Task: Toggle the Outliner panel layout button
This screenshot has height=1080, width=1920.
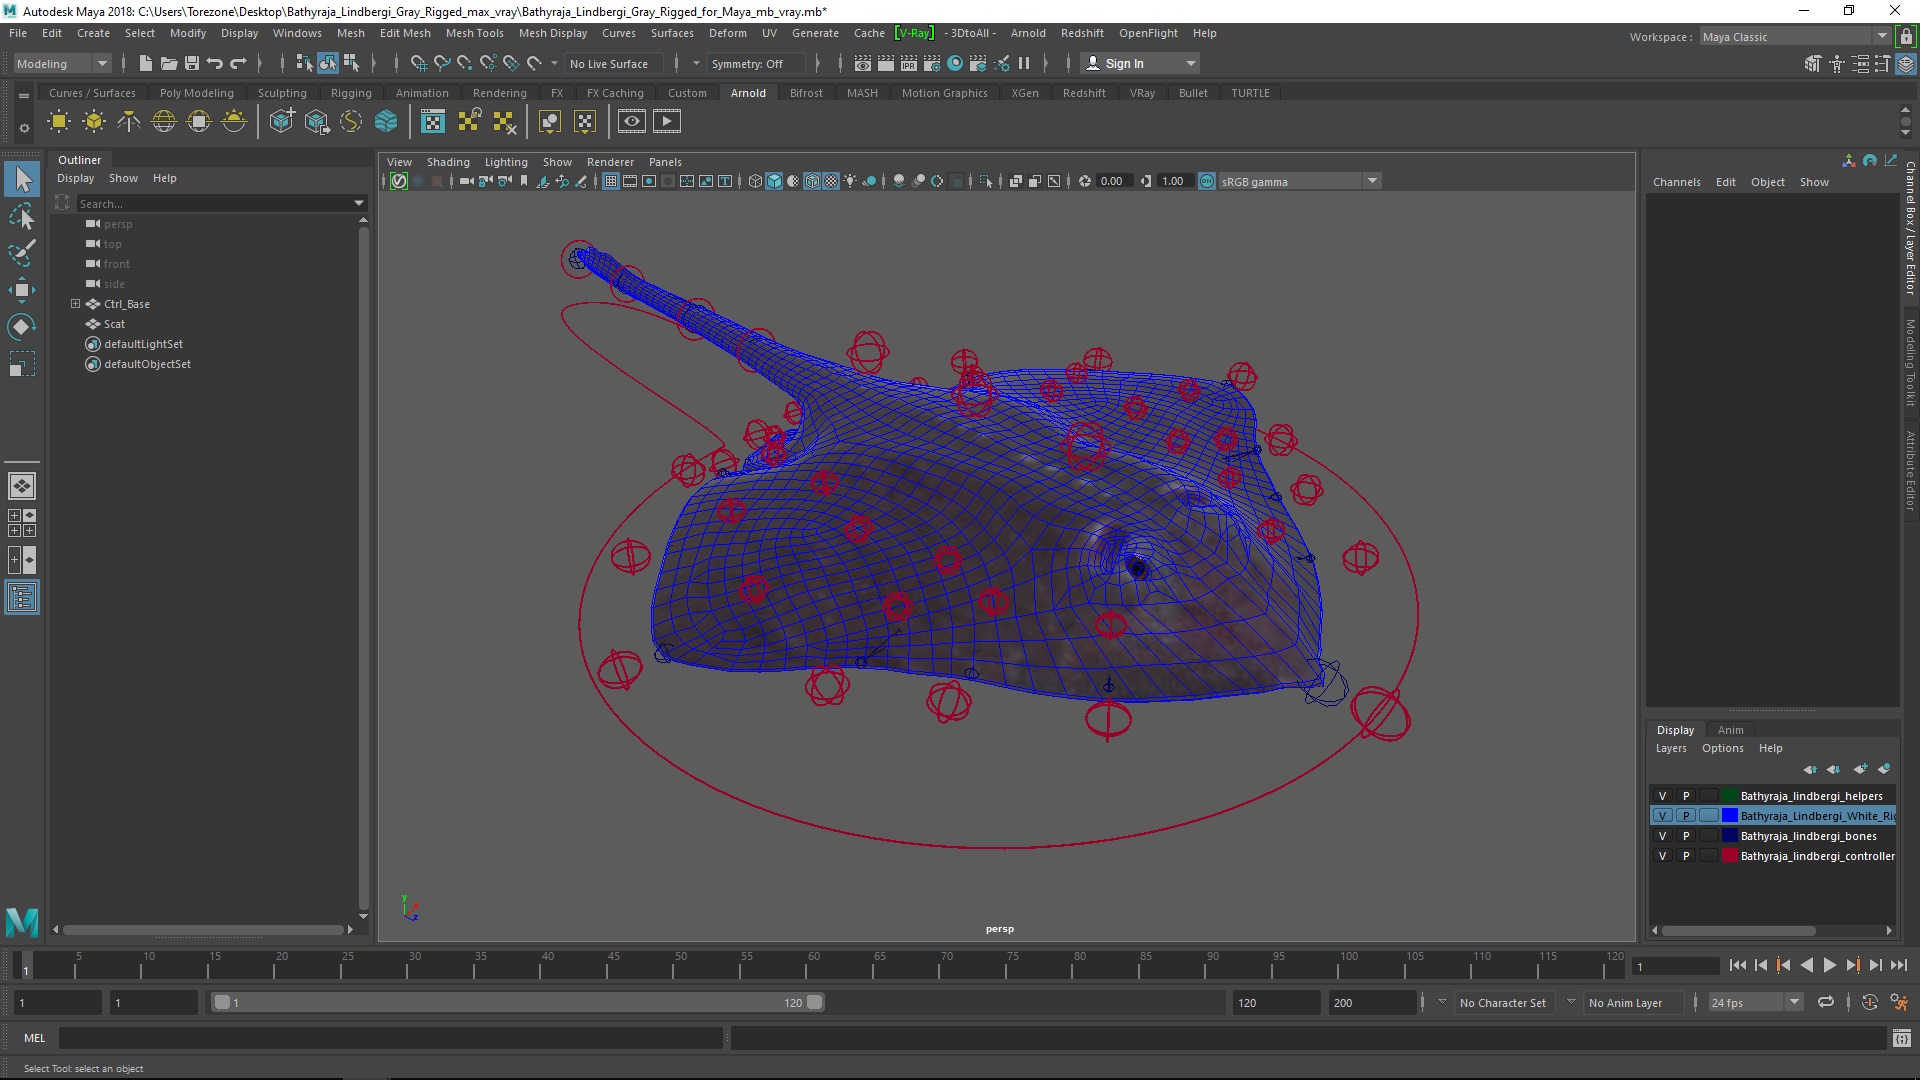Action: (22, 598)
